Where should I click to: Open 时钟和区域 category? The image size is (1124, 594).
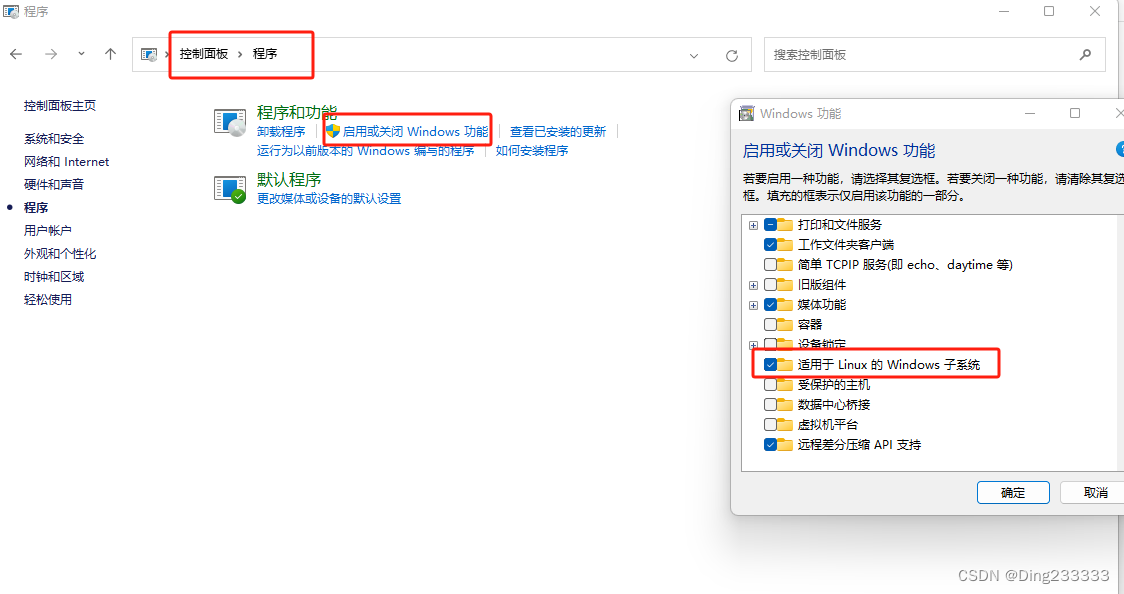click(x=54, y=276)
